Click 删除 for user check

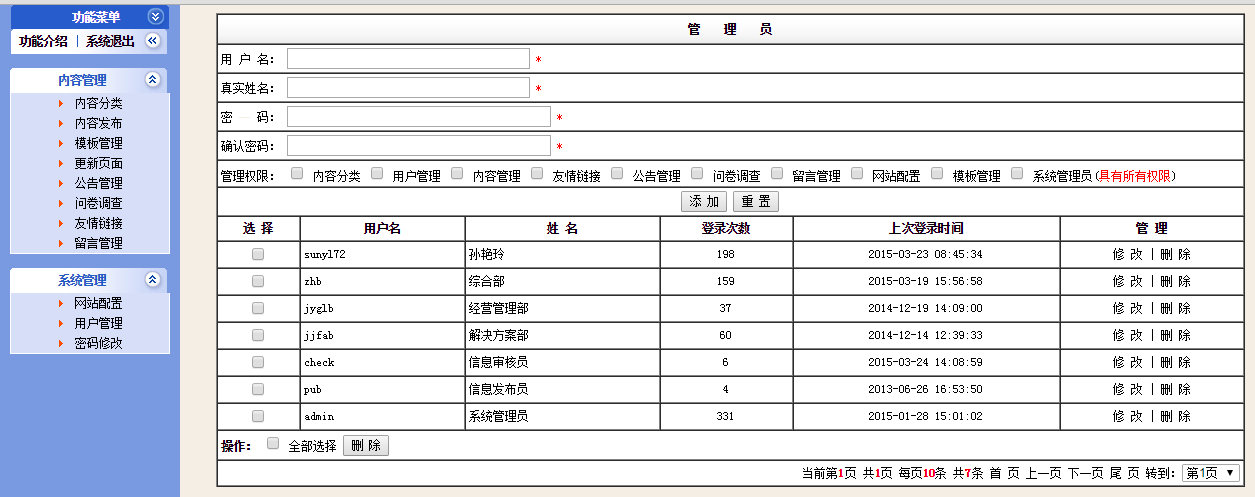(x=1176, y=362)
